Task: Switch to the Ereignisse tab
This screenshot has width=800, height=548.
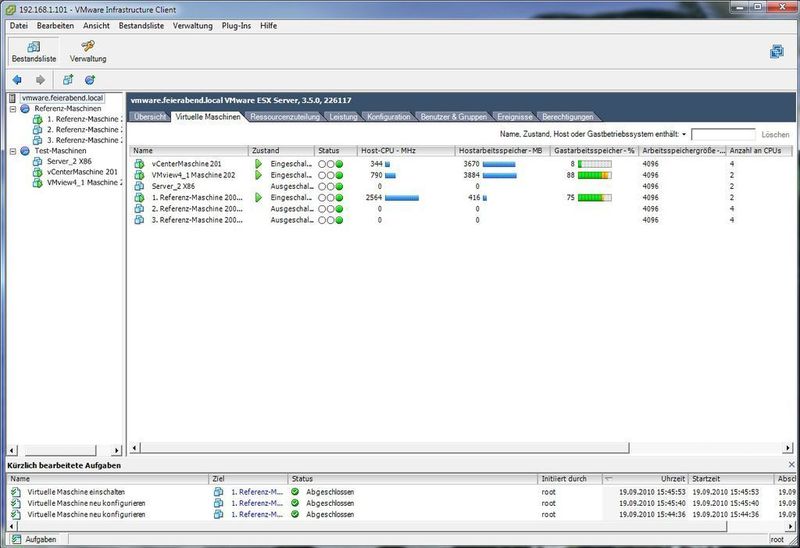Action: click(x=515, y=117)
